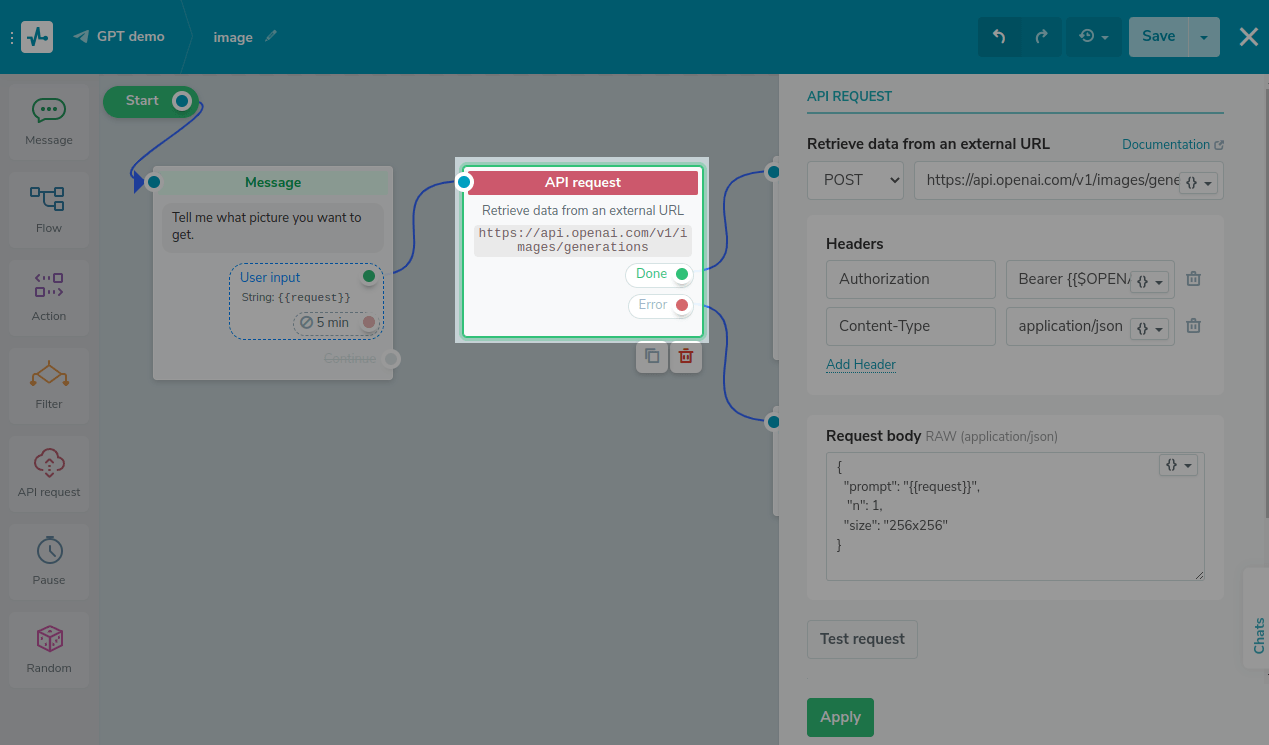Delete the selected API request node
The width and height of the screenshot is (1269, 745).
tap(686, 357)
